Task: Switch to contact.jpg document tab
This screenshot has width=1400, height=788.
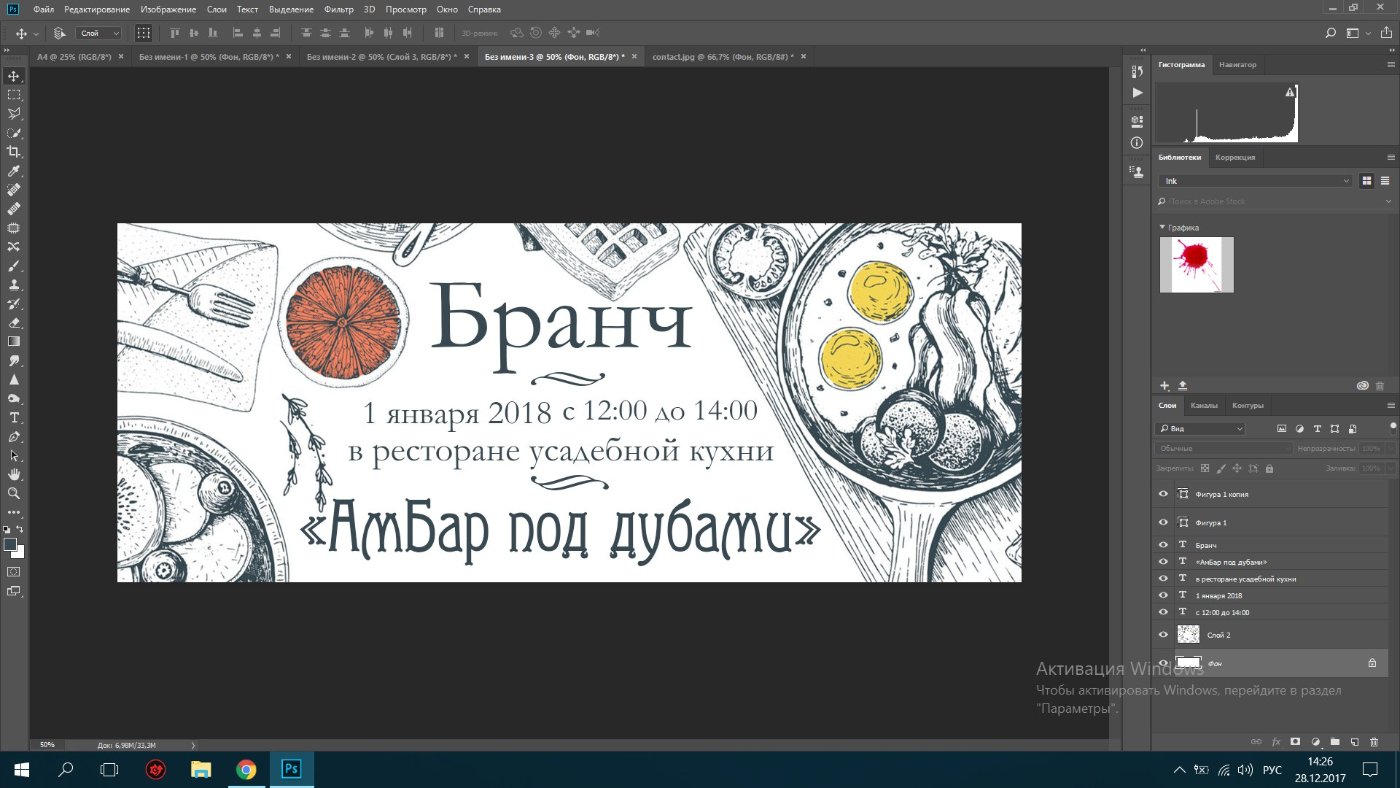Action: pyautogui.click(x=722, y=57)
